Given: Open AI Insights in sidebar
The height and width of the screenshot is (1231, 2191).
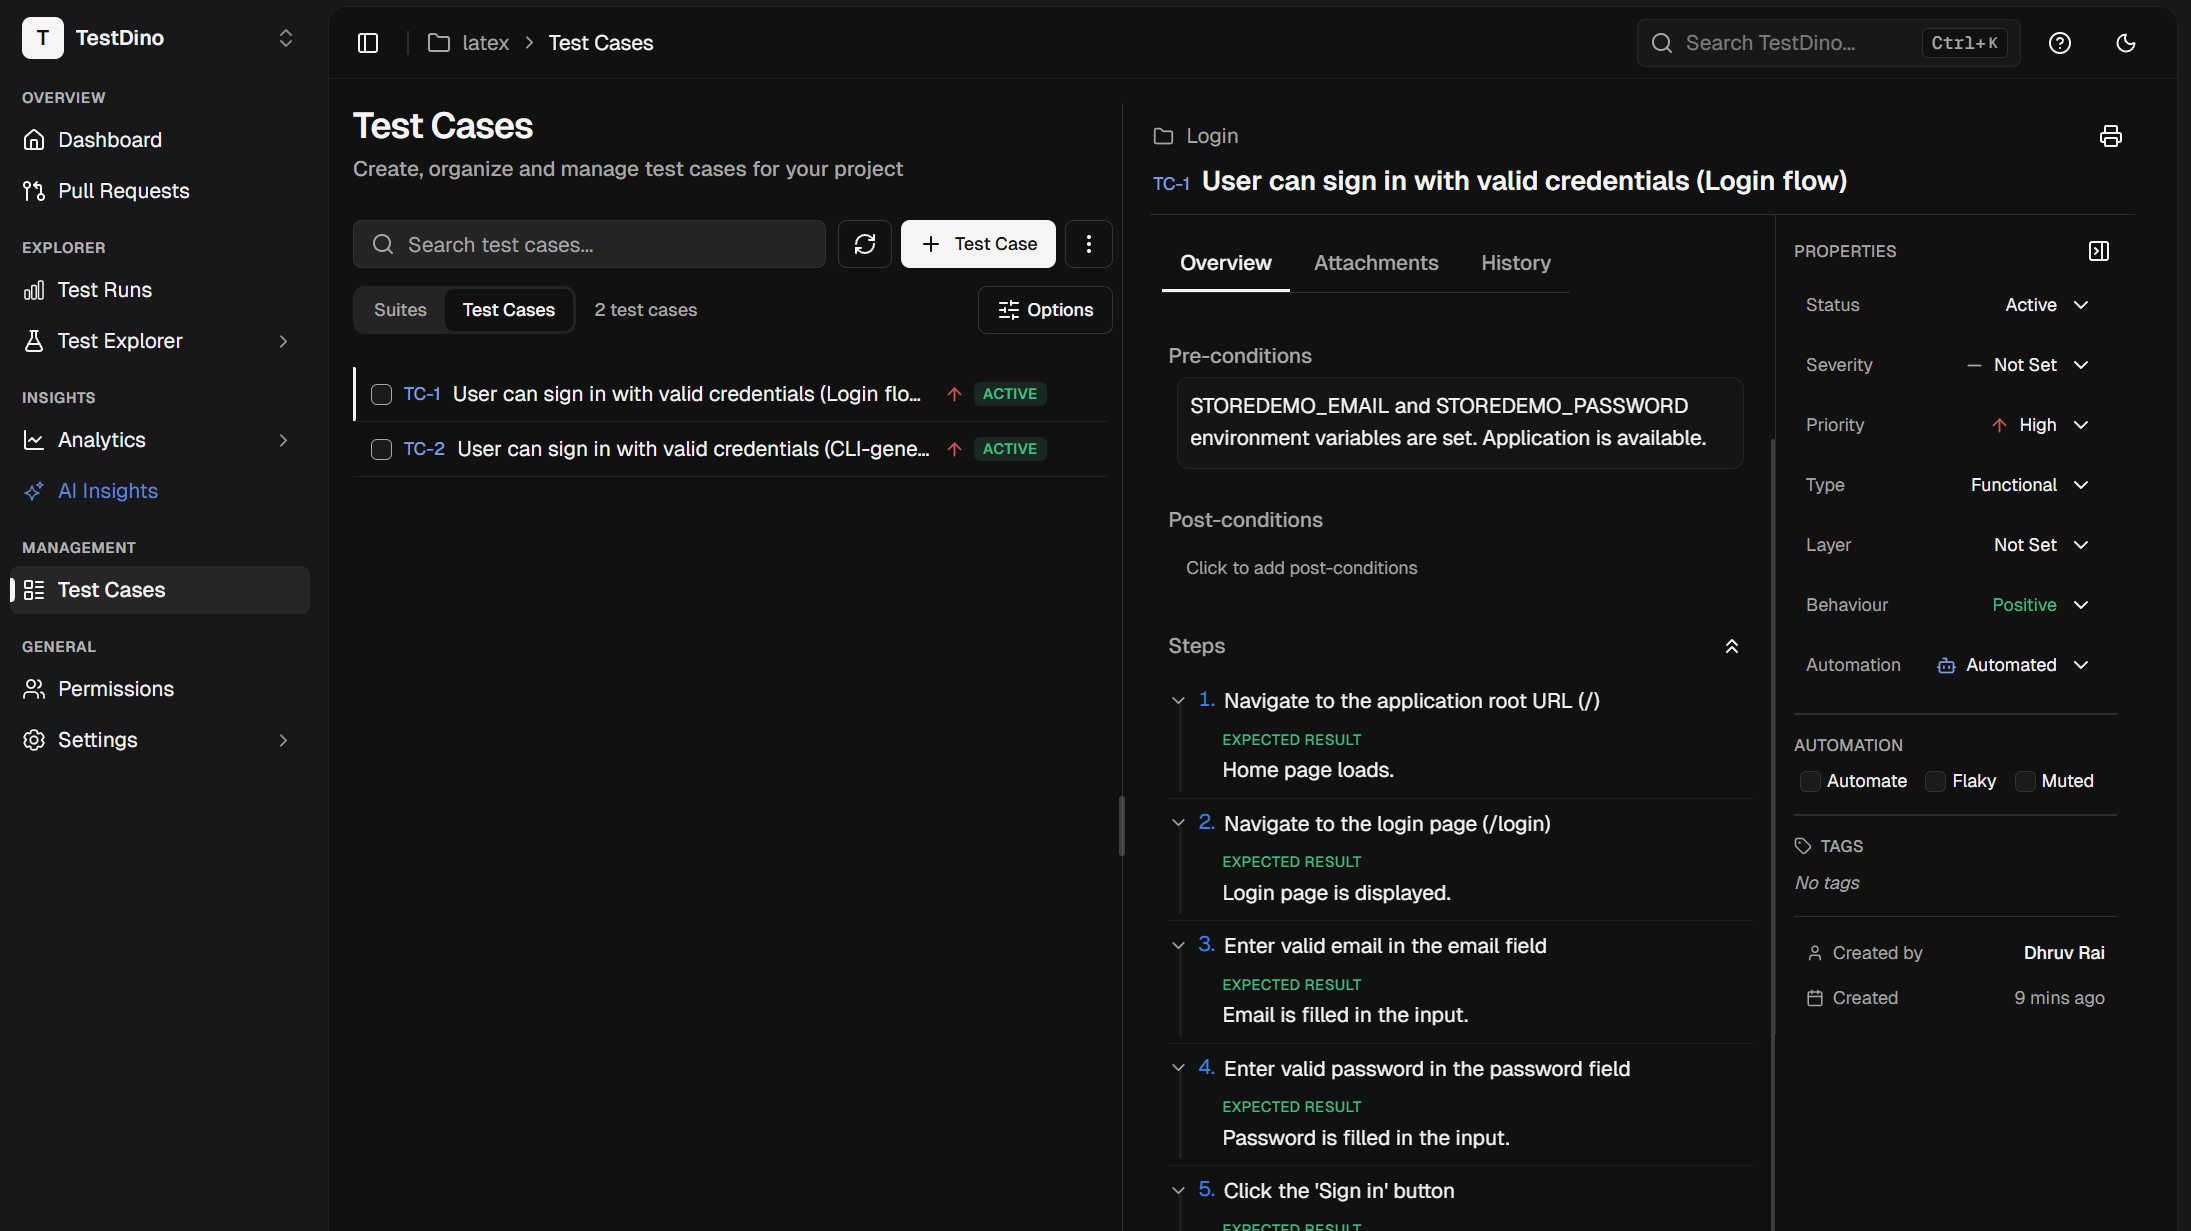Looking at the screenshot, I should coord(108,491).
